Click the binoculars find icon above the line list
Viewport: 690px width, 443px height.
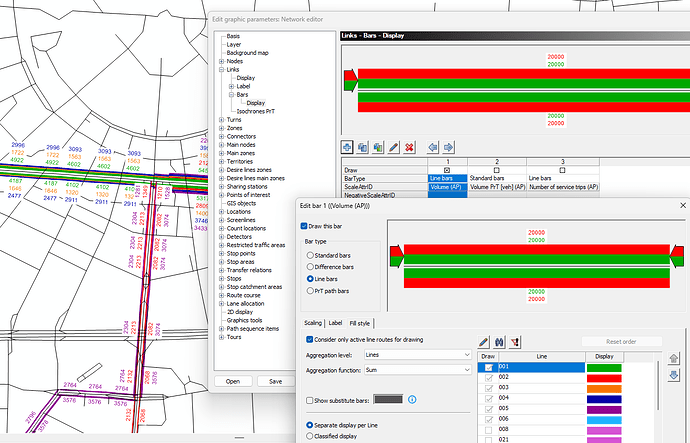pyautogui.click(x=499, y=342)
